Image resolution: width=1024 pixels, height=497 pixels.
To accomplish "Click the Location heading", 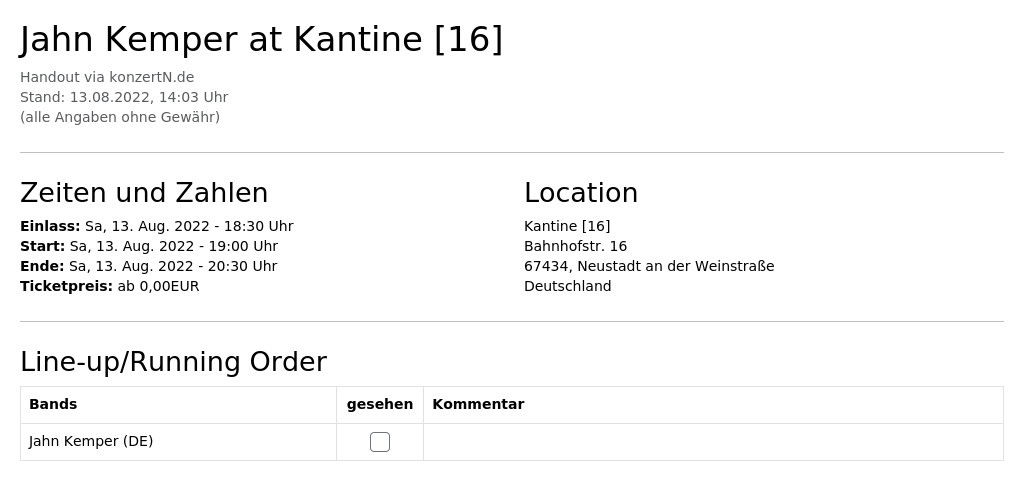I will tap(581, 193).
